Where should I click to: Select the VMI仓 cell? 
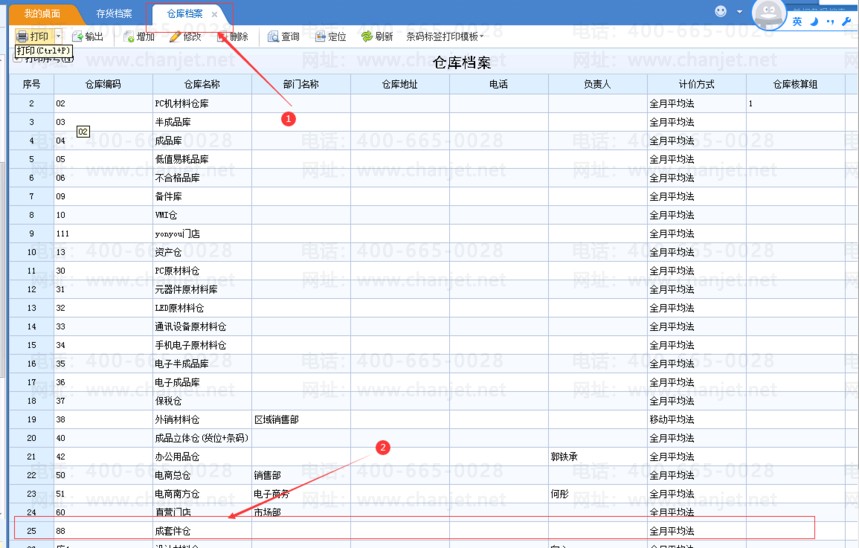tap(202, 215)
